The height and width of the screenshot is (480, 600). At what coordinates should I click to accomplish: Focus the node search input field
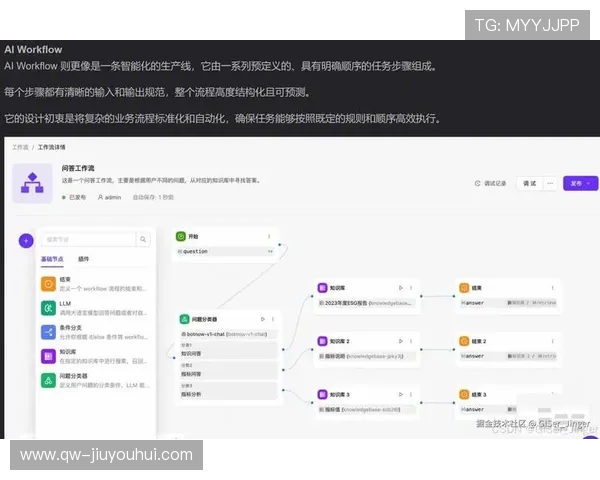(88, 239)
